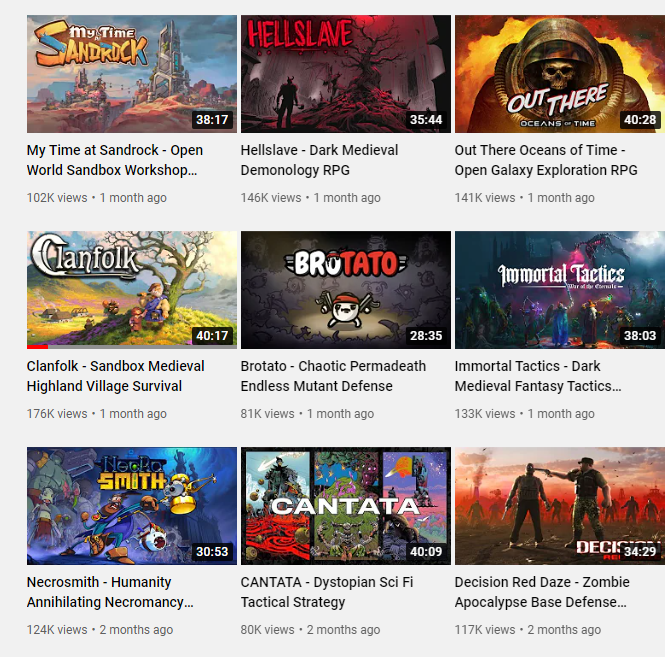The width and height of the screenshot is (665, 657).
Task: Click the title 'Immortal Tactics - Dark Medieval Fantasy Tactics'
Action: 538,376
